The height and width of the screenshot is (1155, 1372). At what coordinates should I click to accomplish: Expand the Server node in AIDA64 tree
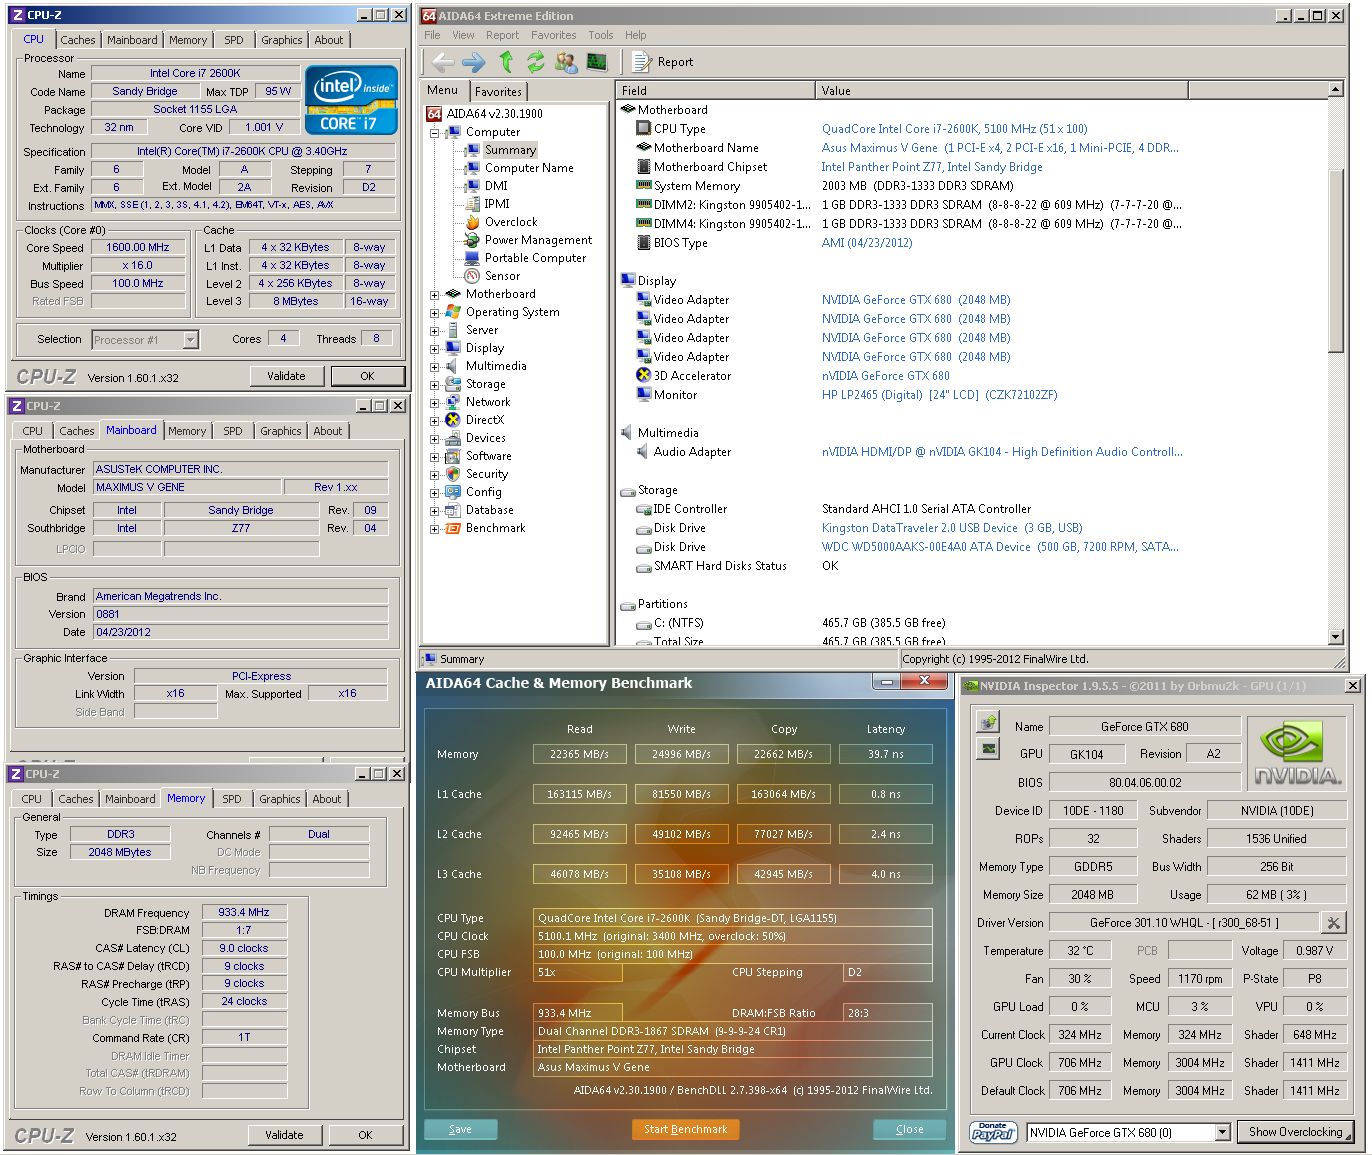point(435,331)
